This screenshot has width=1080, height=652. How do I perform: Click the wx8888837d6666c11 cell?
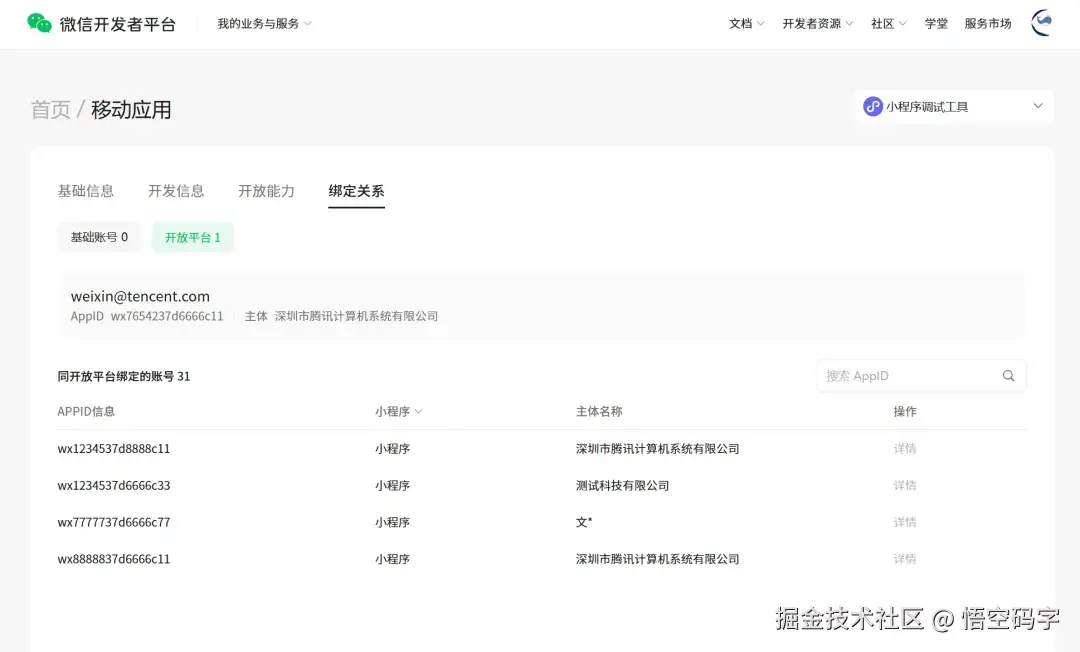pos(114,559)
